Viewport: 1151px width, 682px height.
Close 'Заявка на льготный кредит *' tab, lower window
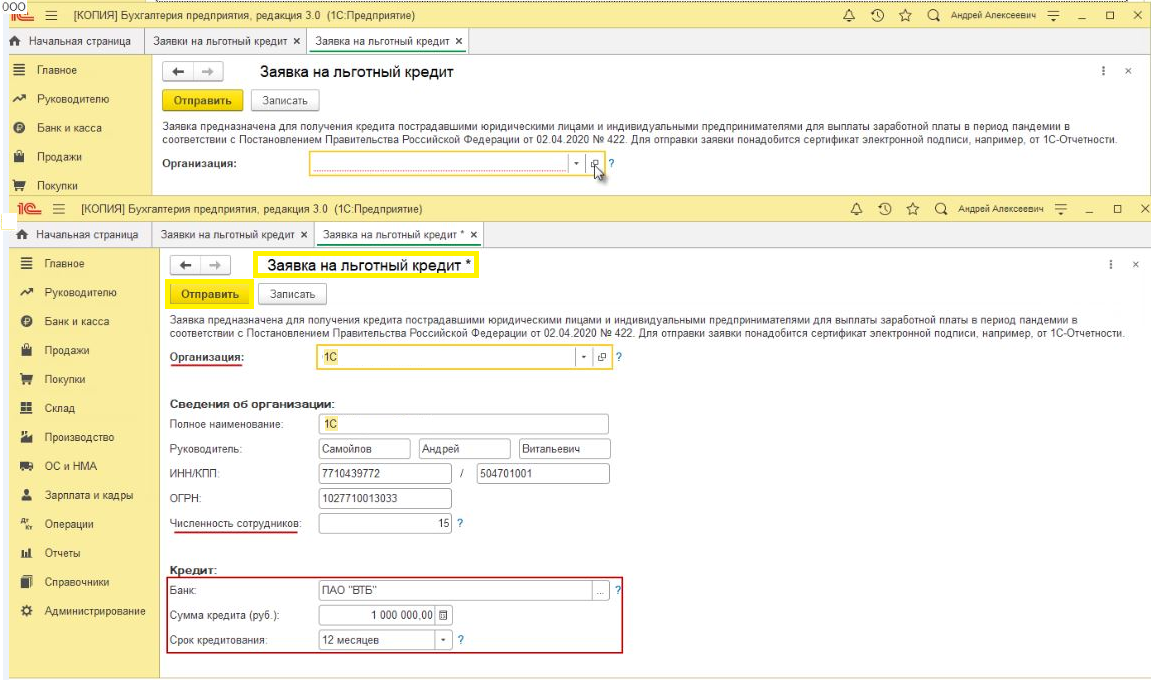point(474,235)
